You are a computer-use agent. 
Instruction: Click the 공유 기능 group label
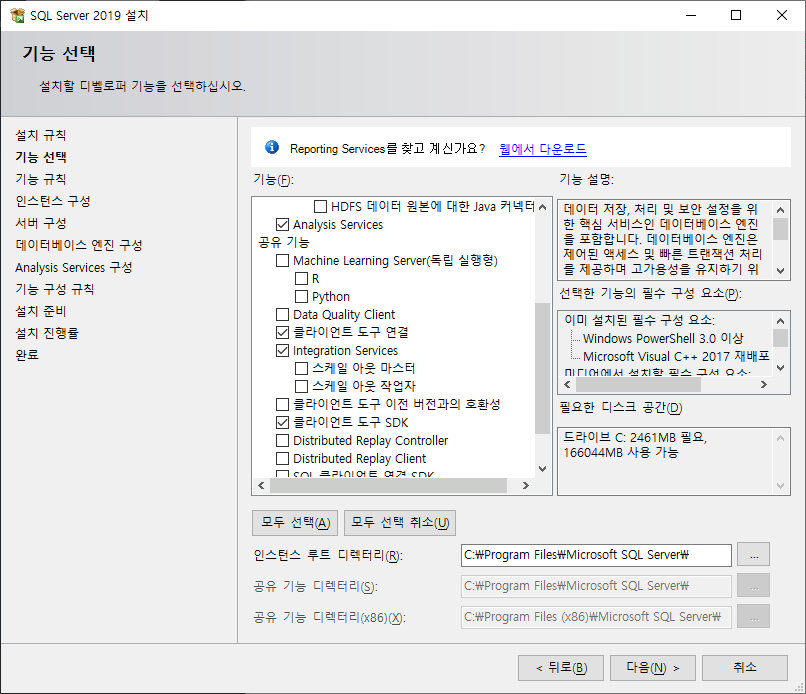click(x=284, y=242)
